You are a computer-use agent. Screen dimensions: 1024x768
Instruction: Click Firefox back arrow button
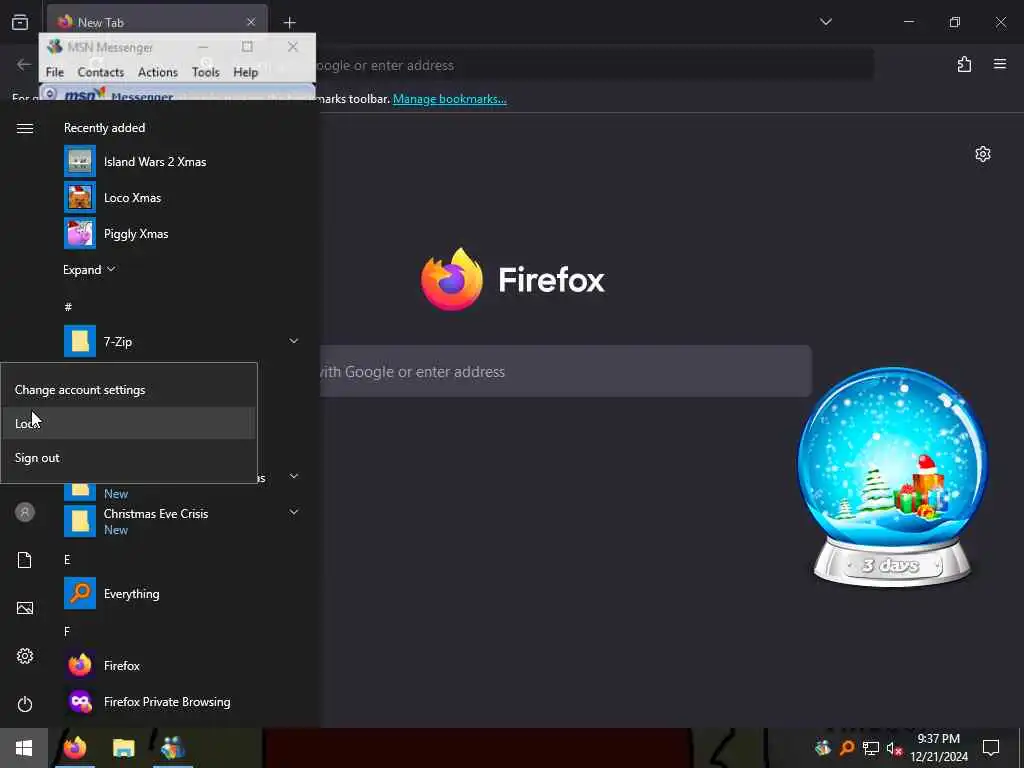(x=24, y=64)
